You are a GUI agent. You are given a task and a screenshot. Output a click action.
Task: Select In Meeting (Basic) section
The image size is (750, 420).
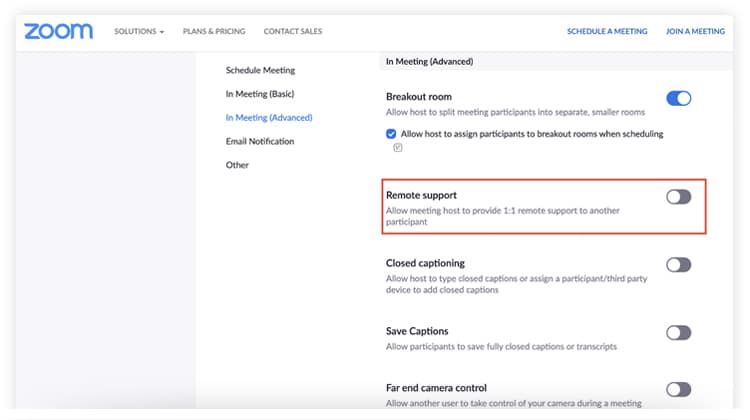260,94
